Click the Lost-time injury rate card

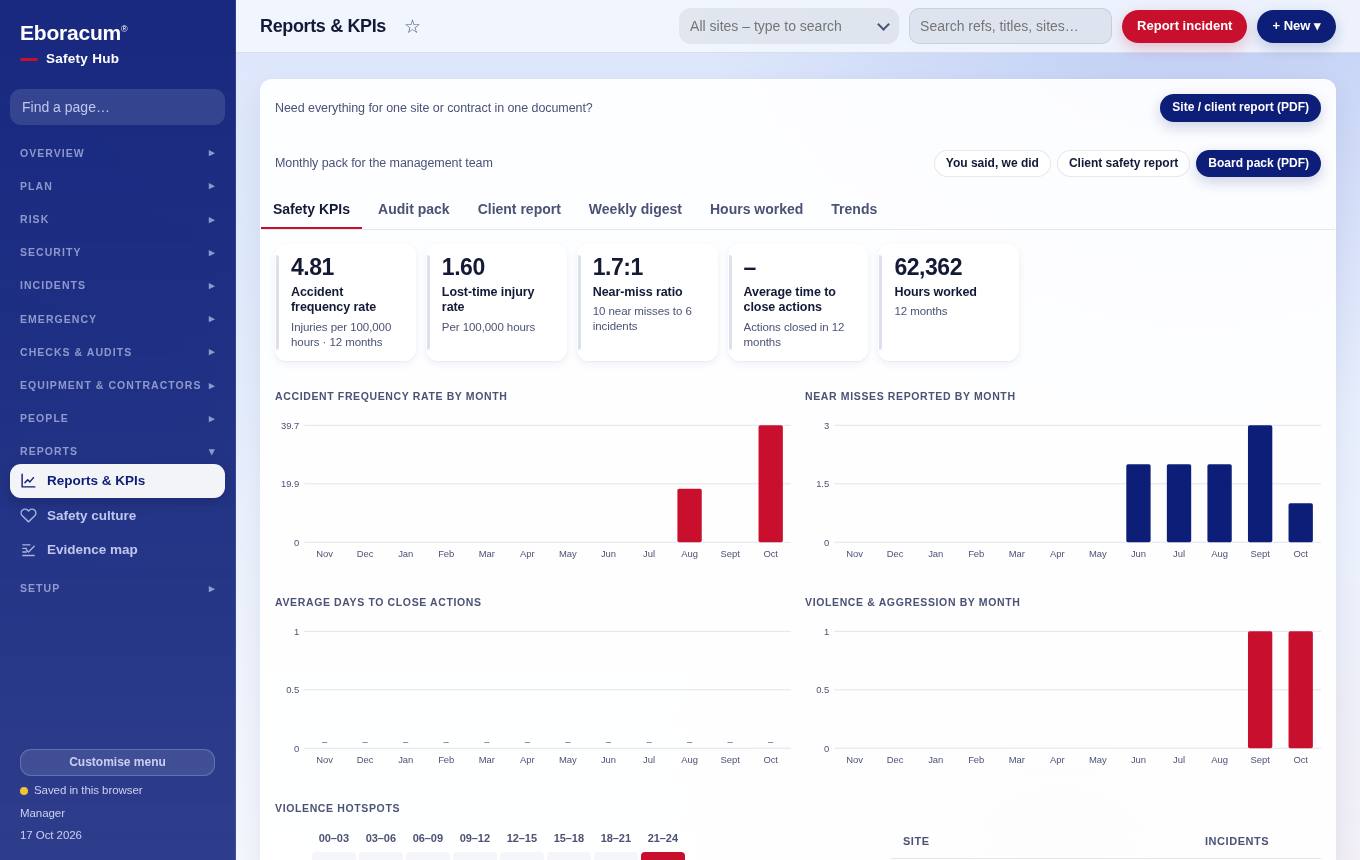click(x=497, y=302)
